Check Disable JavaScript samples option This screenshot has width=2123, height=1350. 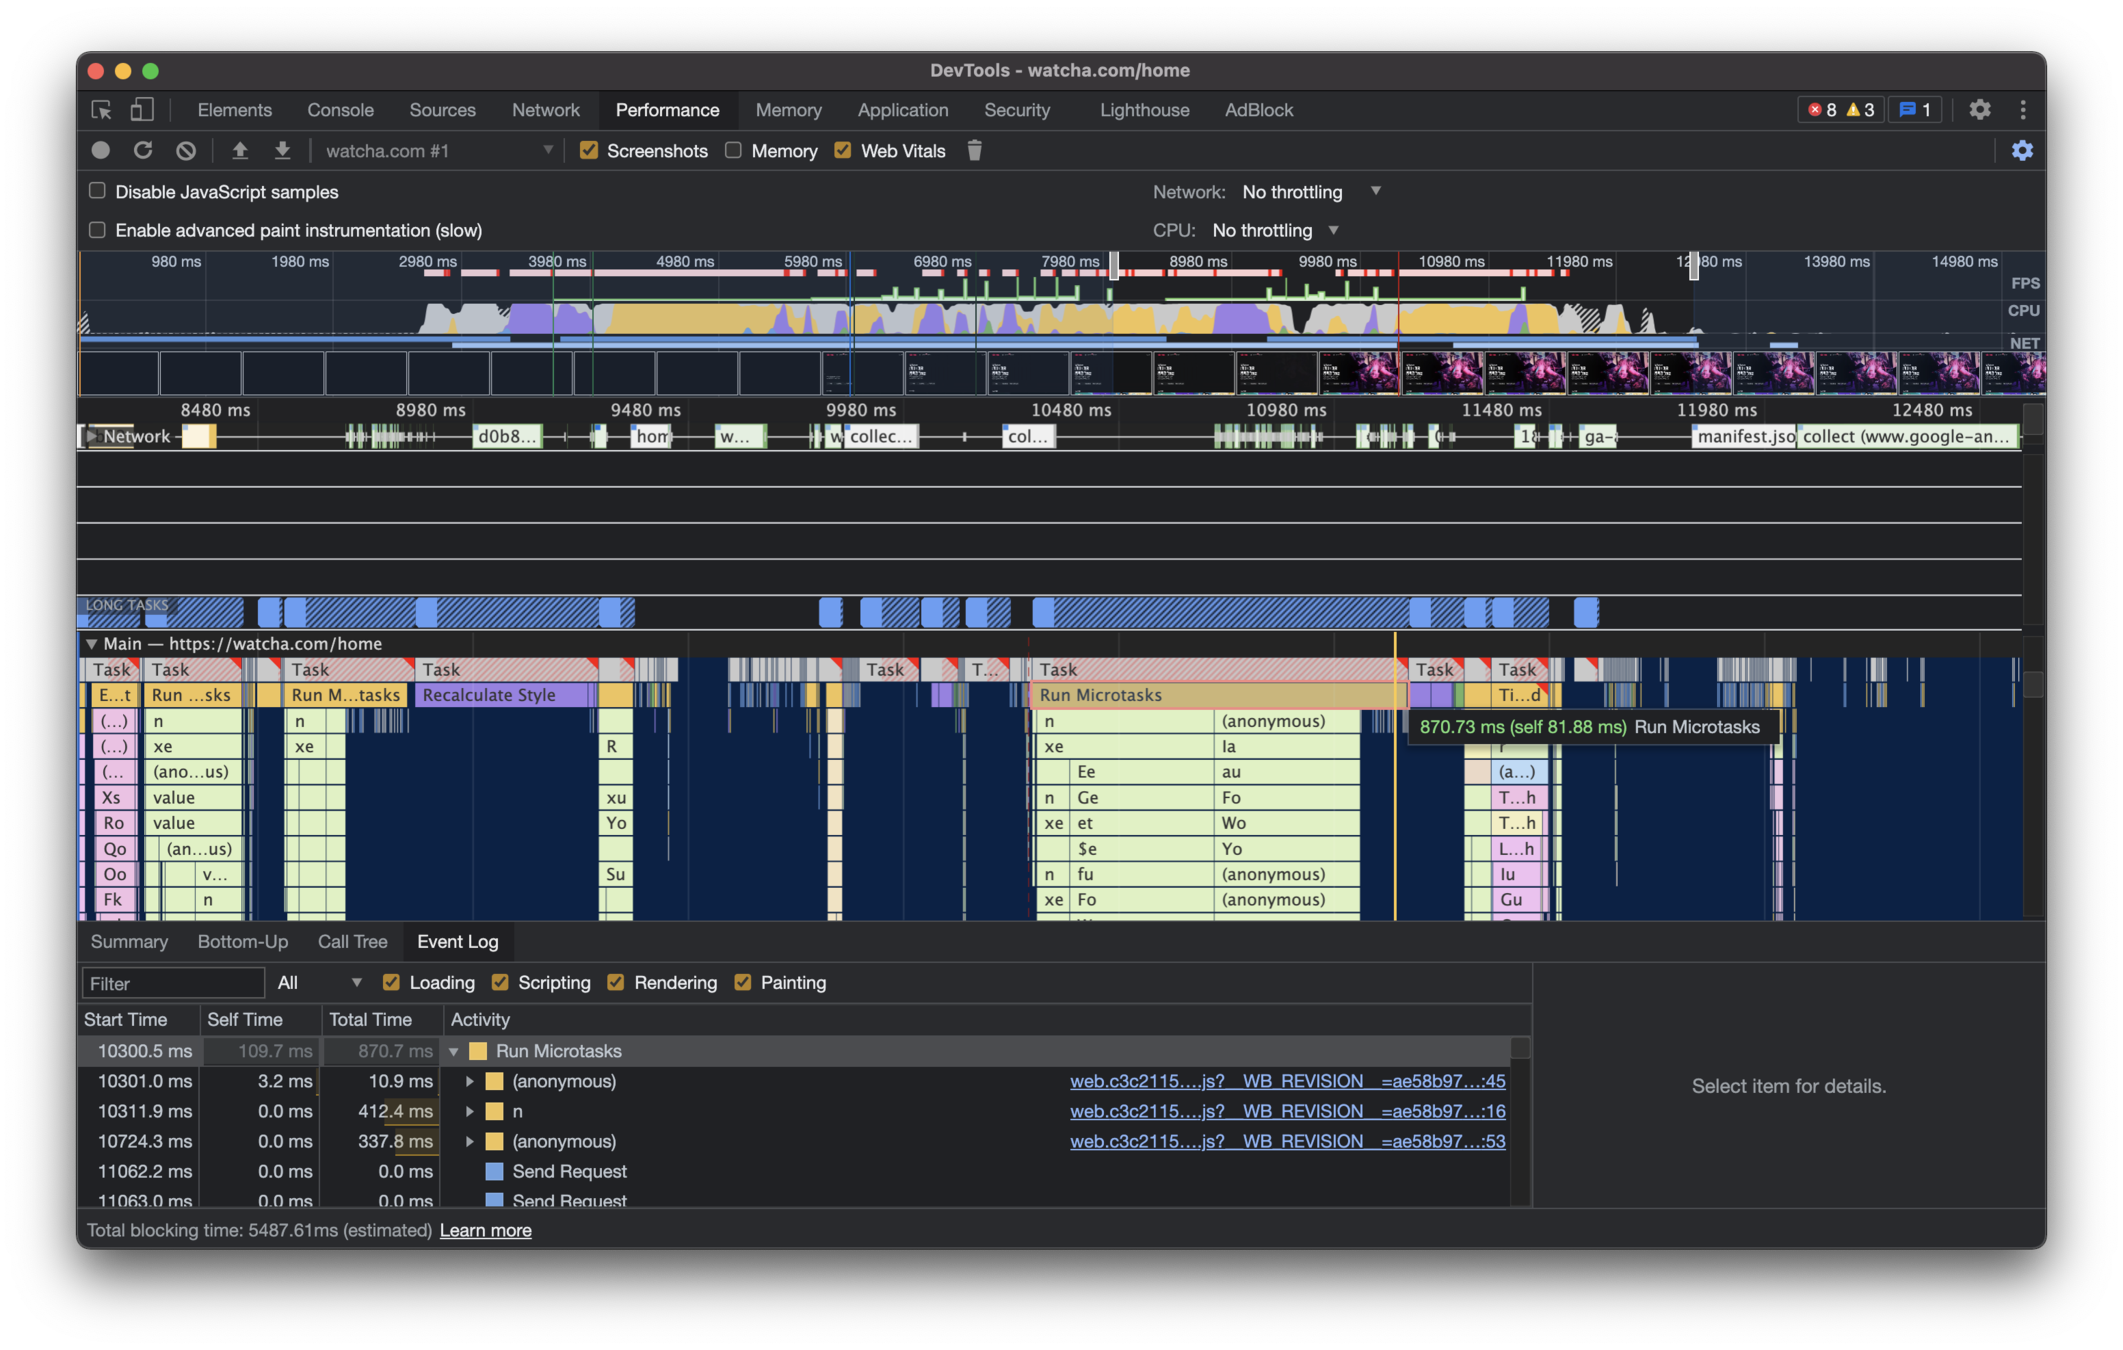[97, 191]
